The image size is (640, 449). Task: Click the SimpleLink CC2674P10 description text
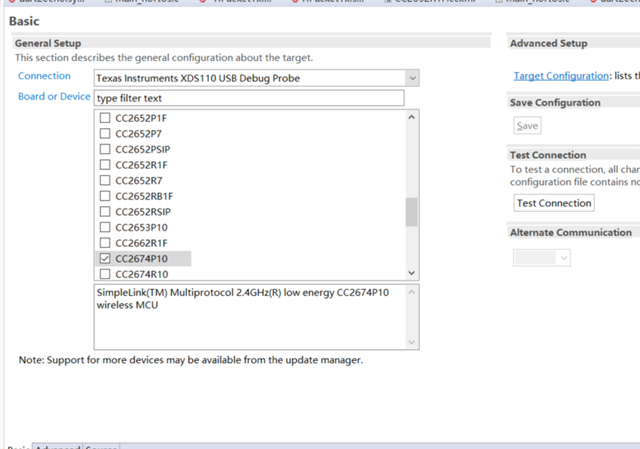point(242,299)
